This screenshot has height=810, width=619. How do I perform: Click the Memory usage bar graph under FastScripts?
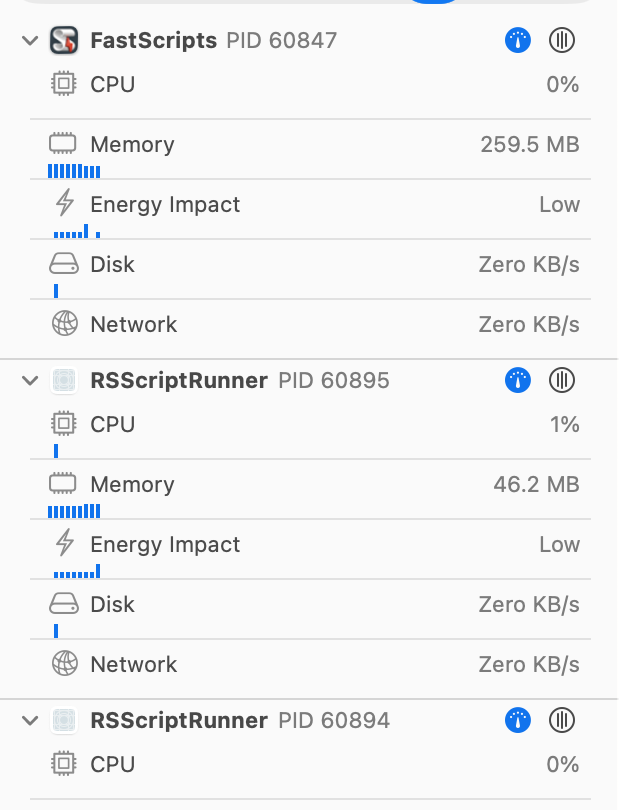point(74,171)
